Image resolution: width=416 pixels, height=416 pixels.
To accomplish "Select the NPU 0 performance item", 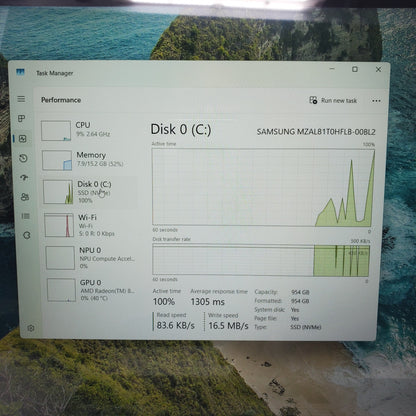I will pyautogui.click(x=91, y=258).
